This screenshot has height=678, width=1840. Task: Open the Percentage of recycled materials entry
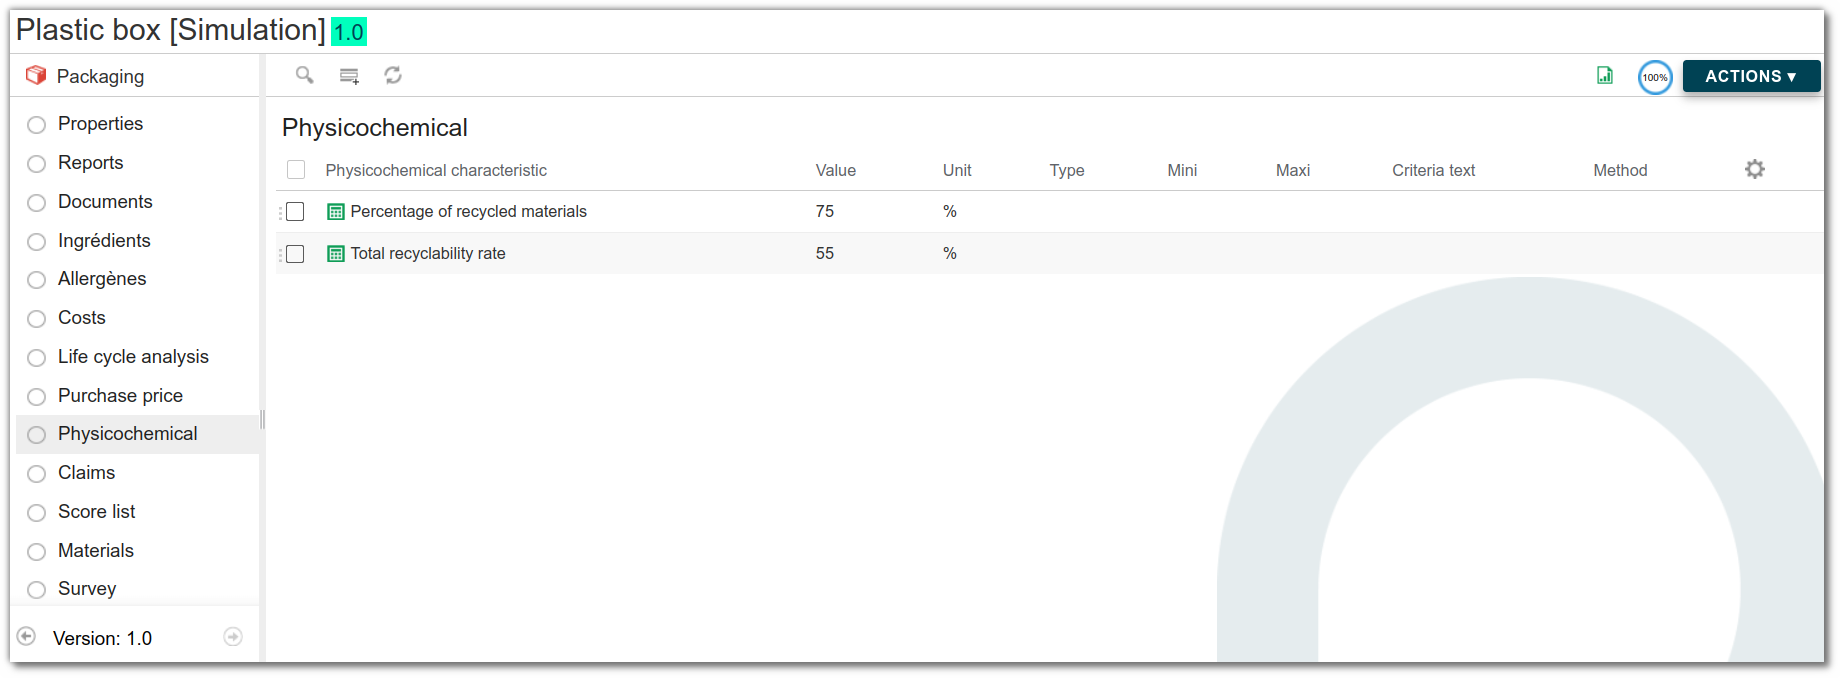click(x=468, y=212)
